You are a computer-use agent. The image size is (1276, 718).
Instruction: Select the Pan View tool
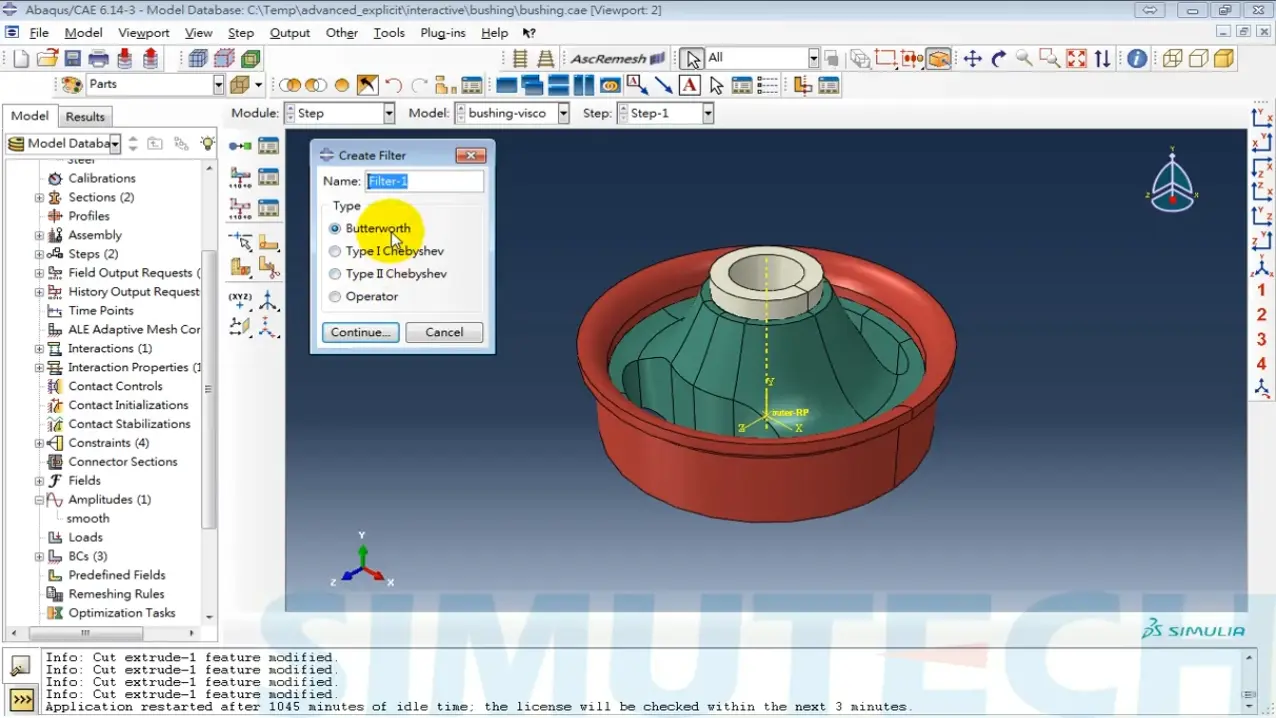click(972, 59)
